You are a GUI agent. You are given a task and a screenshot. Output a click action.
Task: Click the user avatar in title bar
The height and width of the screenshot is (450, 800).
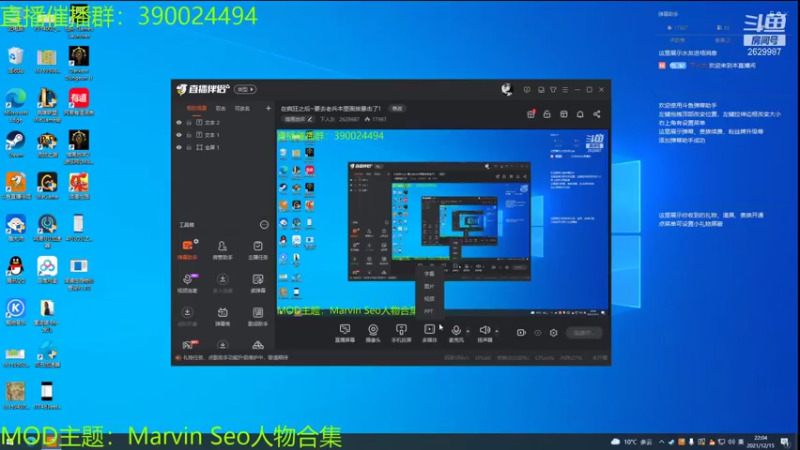pos(506,90)
